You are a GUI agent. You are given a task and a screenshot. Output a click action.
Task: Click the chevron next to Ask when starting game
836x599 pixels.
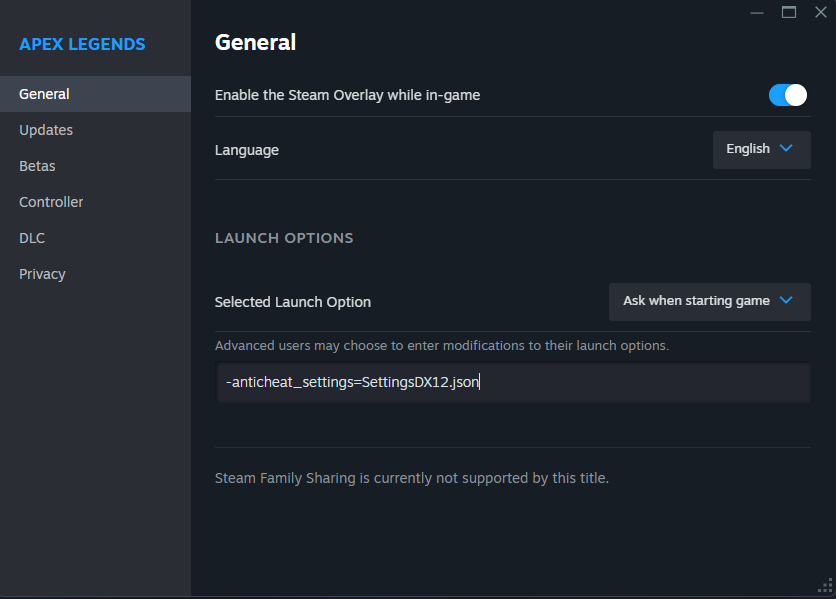(x=786, y=301)
